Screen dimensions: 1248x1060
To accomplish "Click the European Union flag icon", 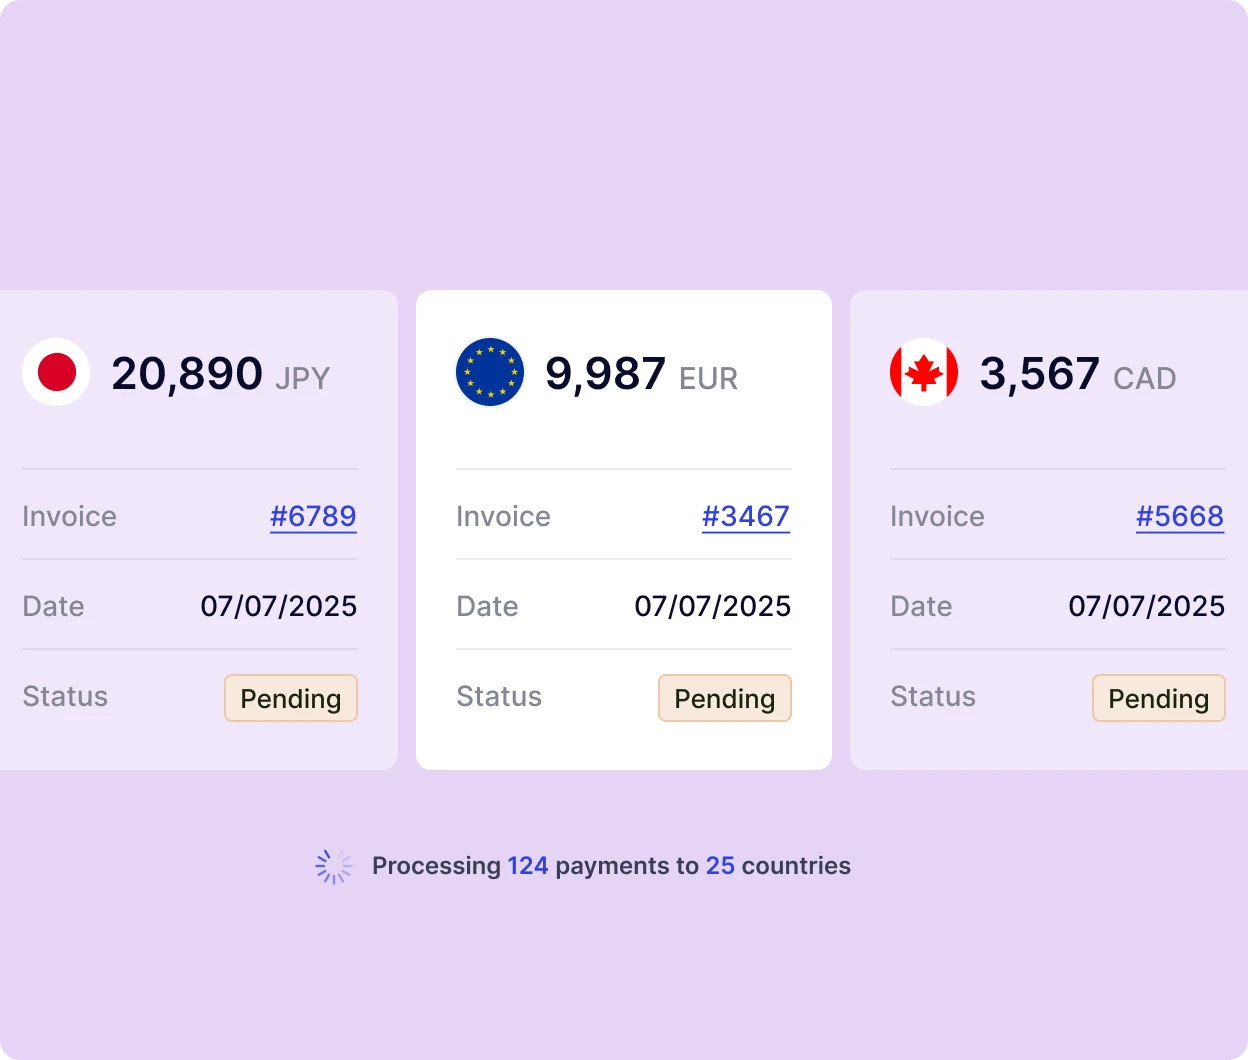I will (490, 372).
